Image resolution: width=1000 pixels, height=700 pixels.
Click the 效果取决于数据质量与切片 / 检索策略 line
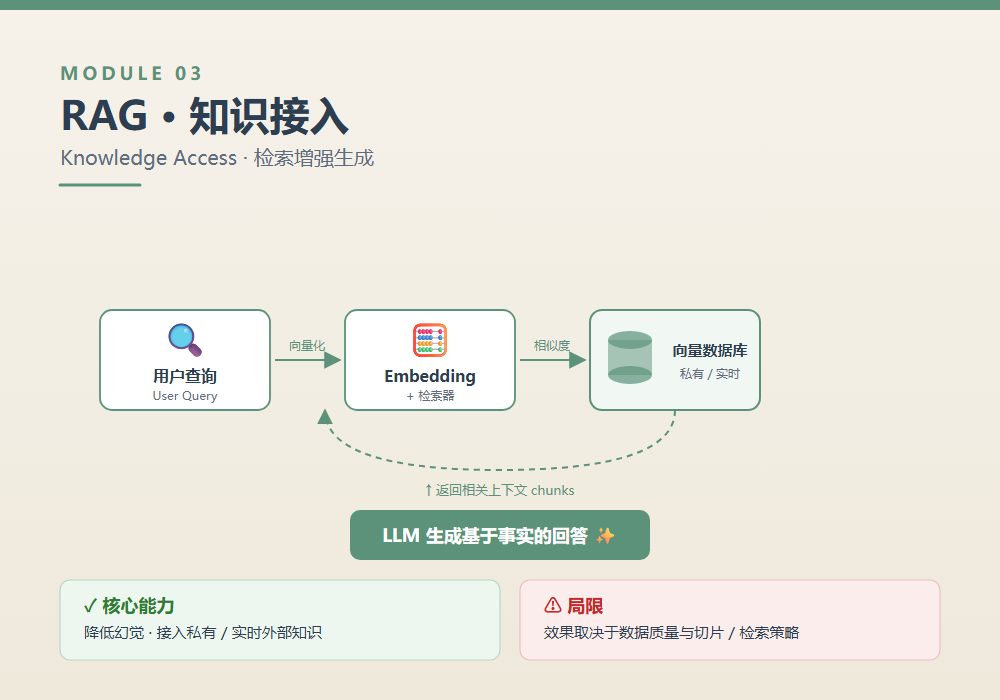click(x=672, y=632)
